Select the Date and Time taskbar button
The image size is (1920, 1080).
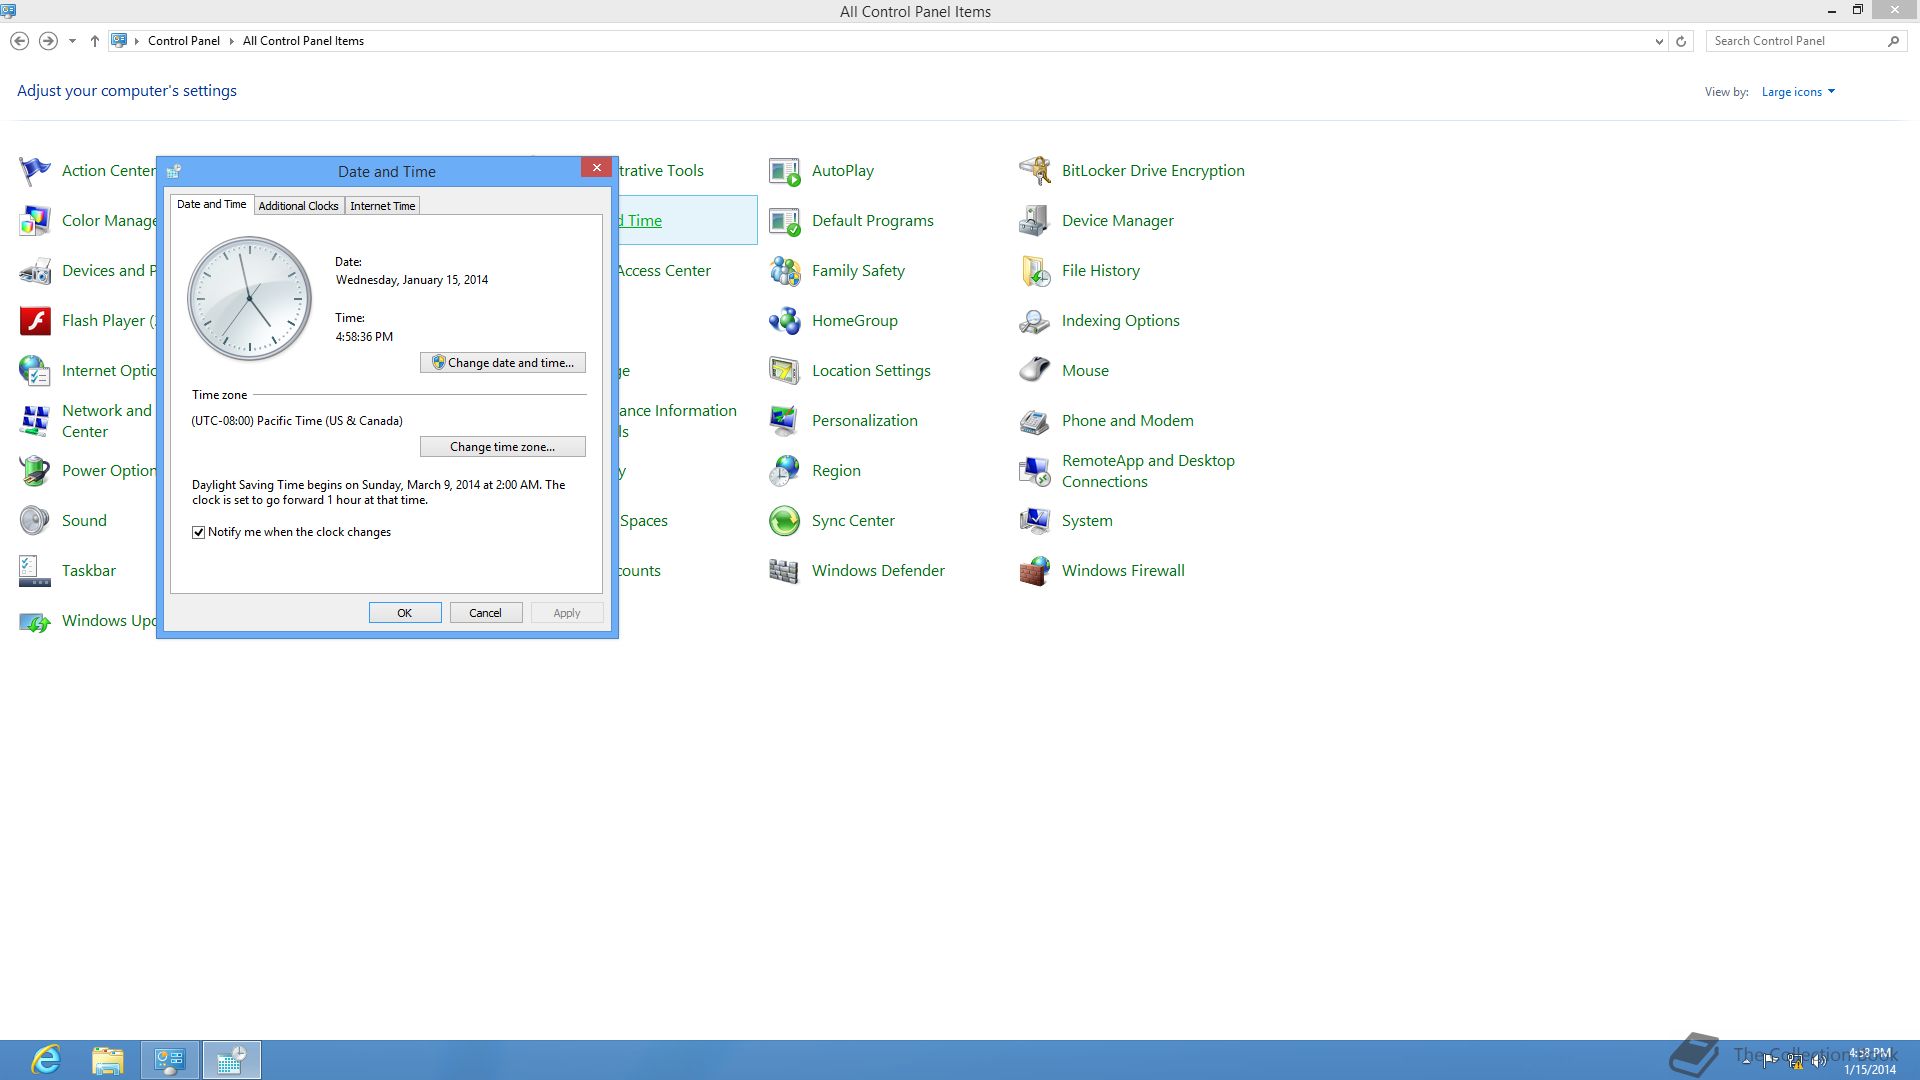232,1060
